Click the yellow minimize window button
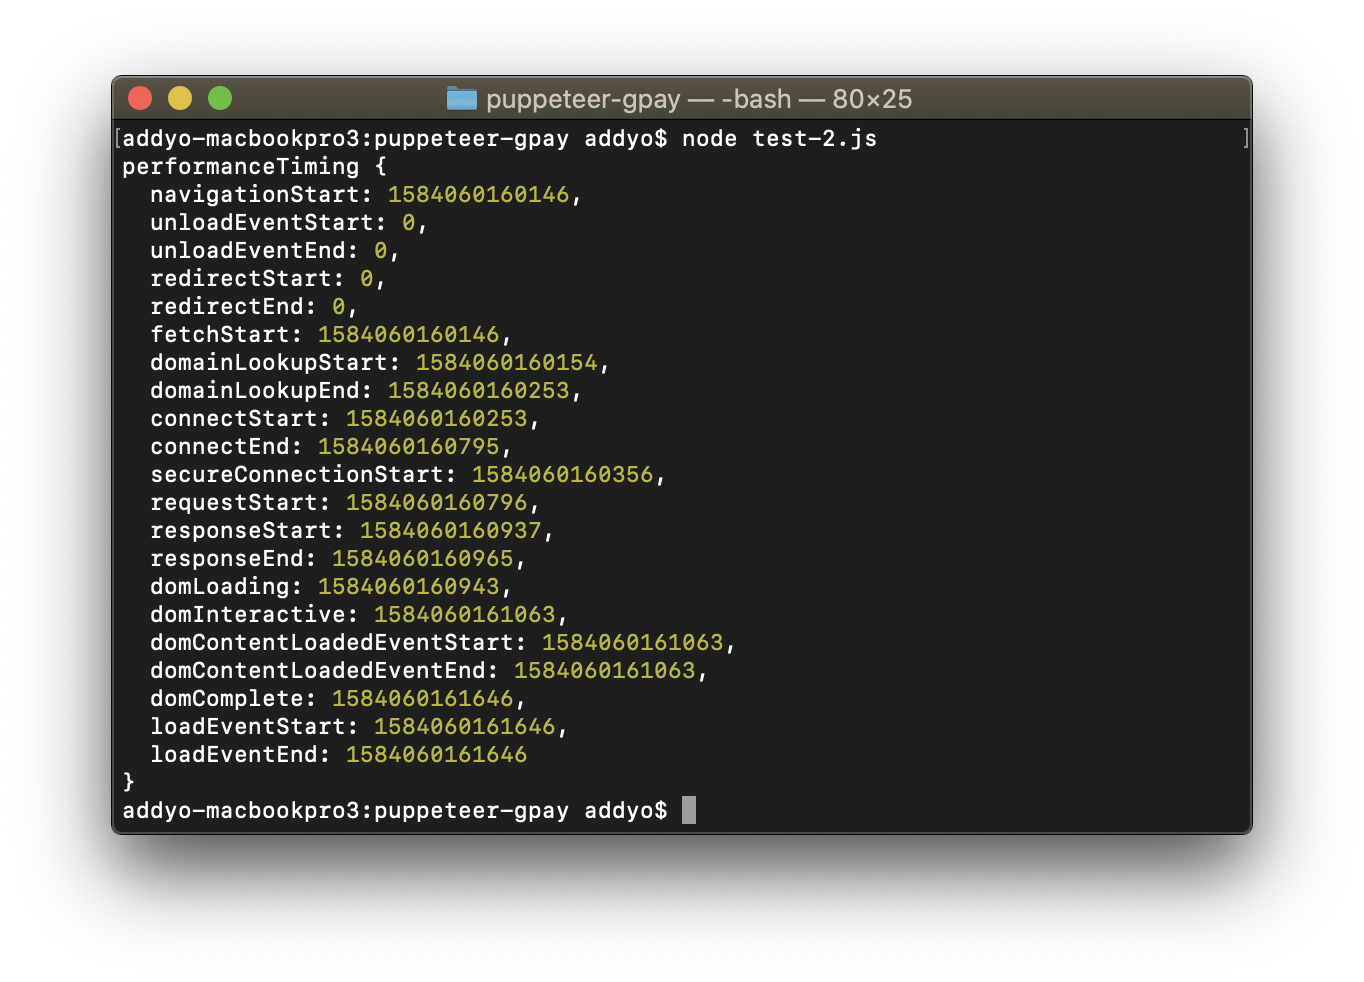This screenshot has height=982, width=1364. click(x=180, y=98)
